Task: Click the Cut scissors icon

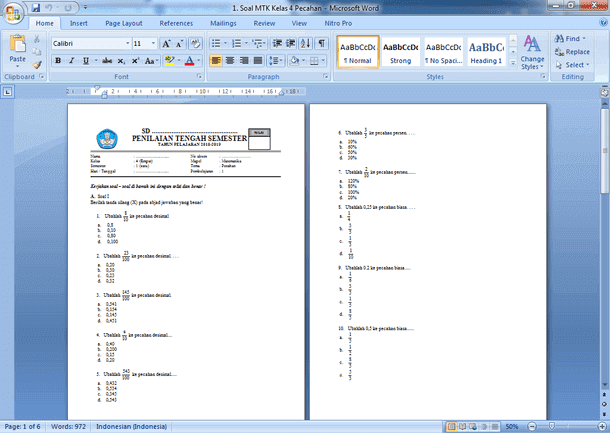Action: tap(37, 39)
